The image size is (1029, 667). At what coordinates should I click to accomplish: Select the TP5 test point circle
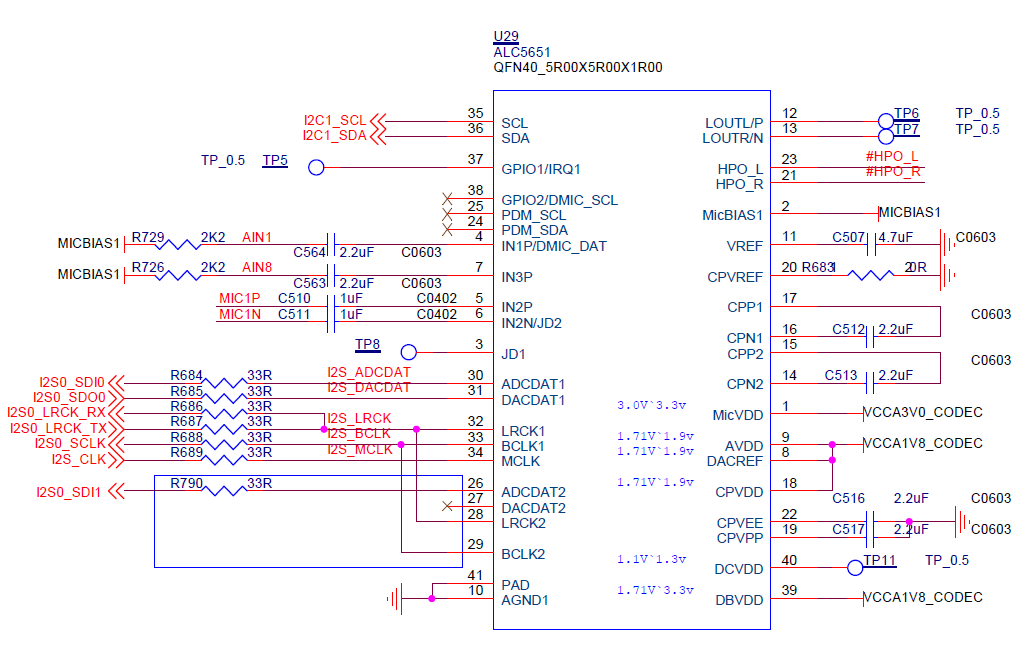point(316,167)
